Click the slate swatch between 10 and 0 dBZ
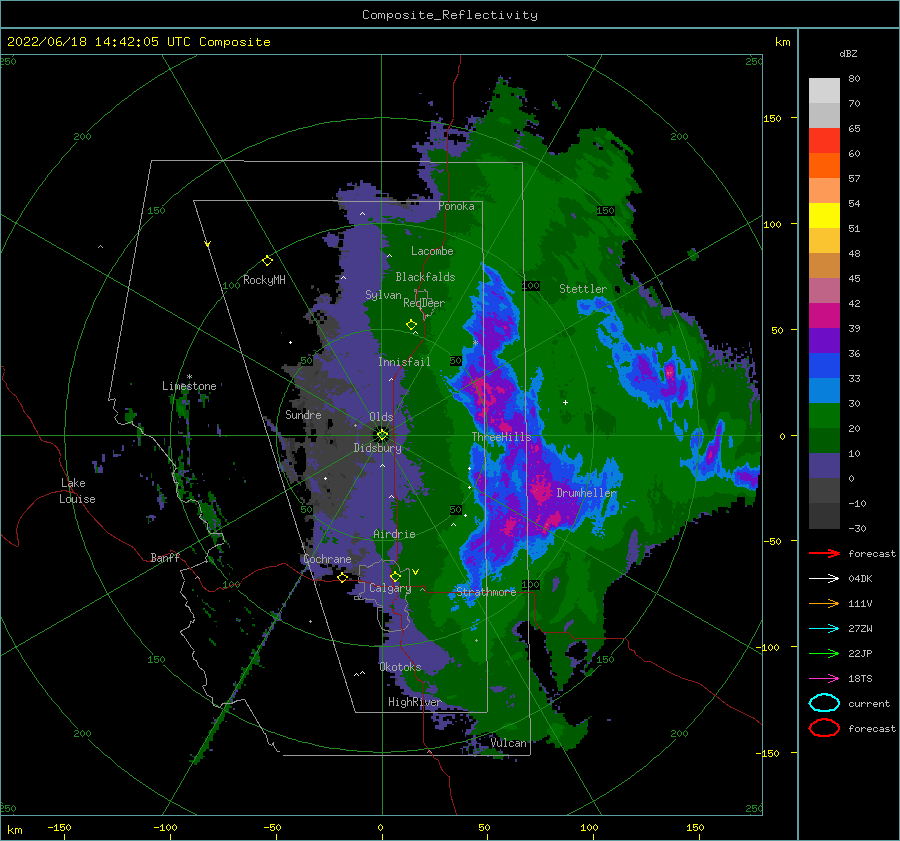This screenshot has height=841, width=900. point(824,466)
